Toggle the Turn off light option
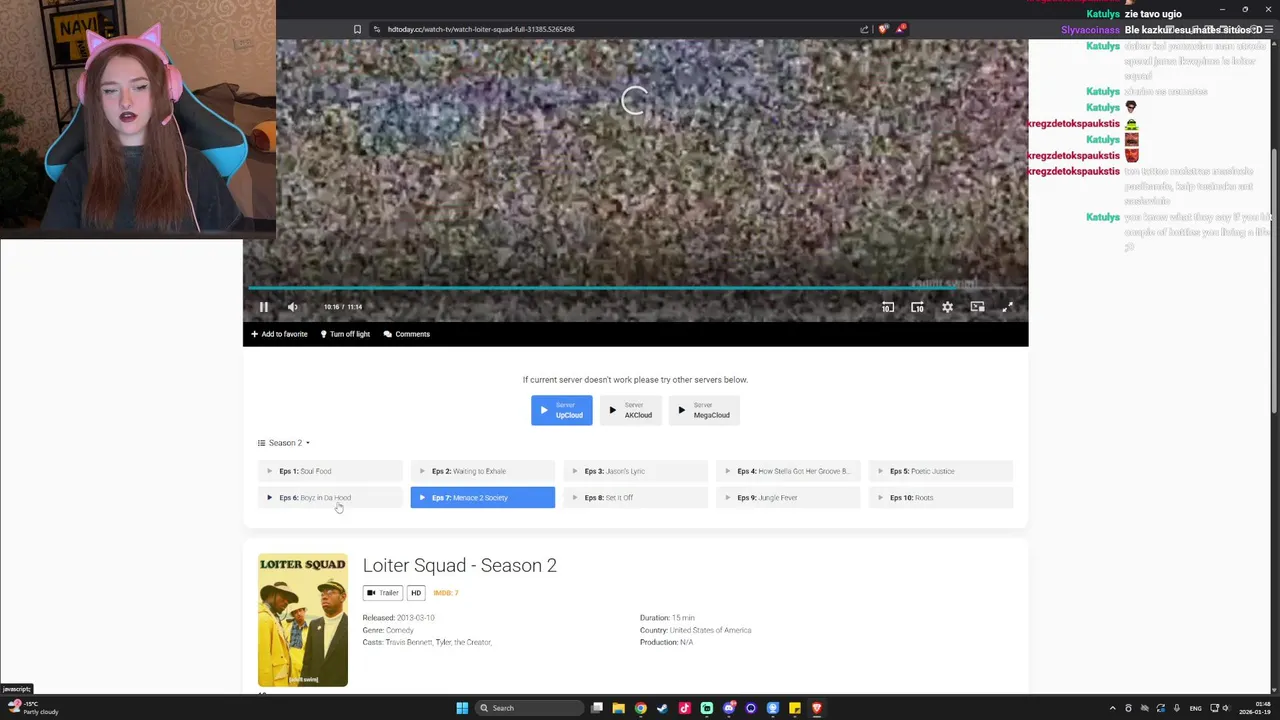1280x720 pixels. point(345,334)
